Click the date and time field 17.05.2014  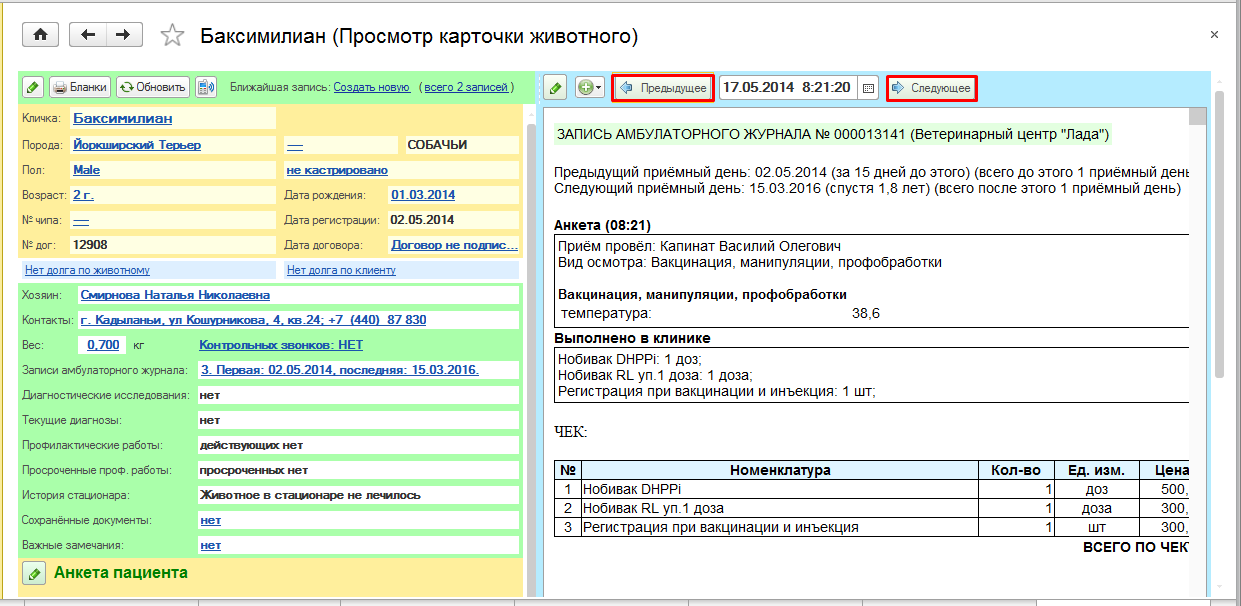(x=787, y=88)
